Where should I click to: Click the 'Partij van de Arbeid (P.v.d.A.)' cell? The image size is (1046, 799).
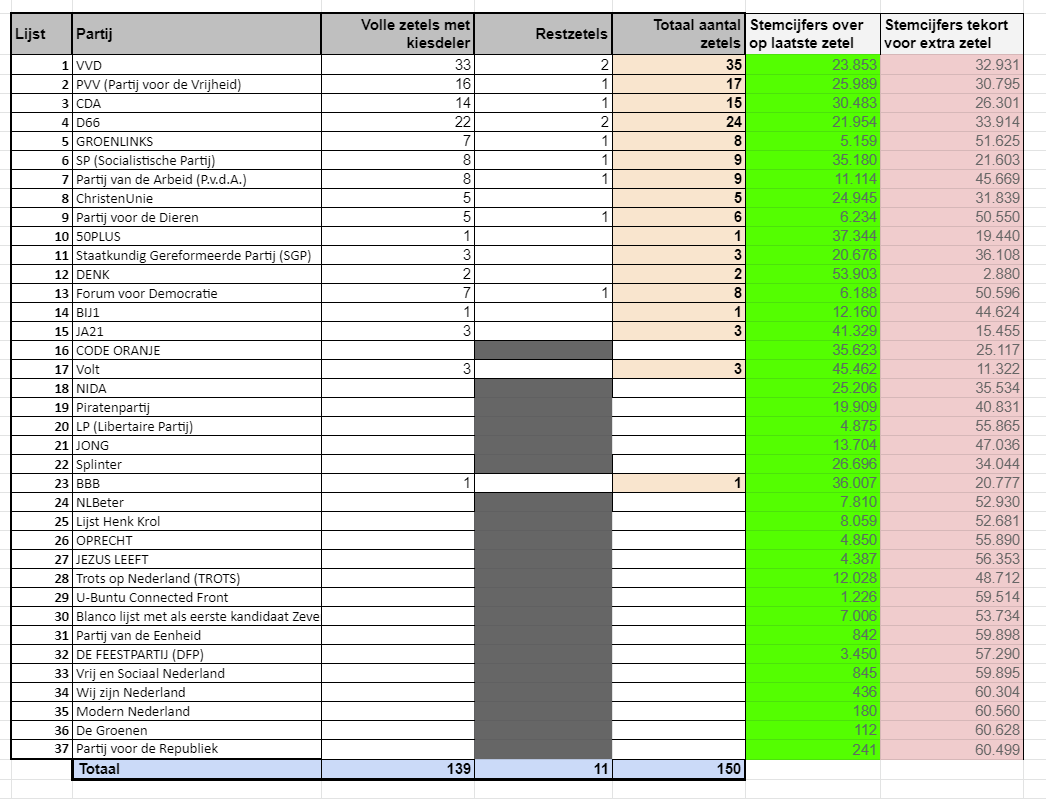point(197,179)
